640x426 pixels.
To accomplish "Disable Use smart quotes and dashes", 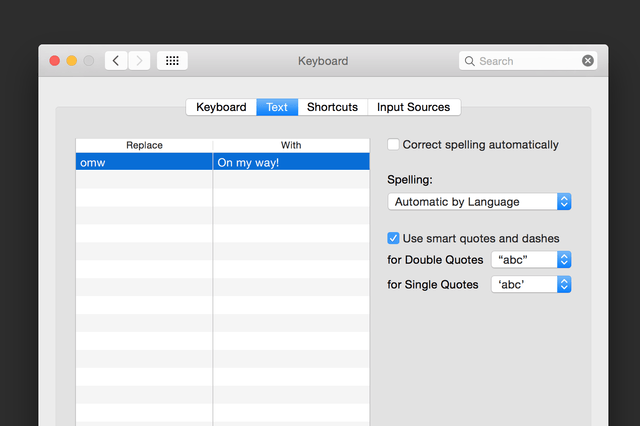I will [x=393, y=238].
